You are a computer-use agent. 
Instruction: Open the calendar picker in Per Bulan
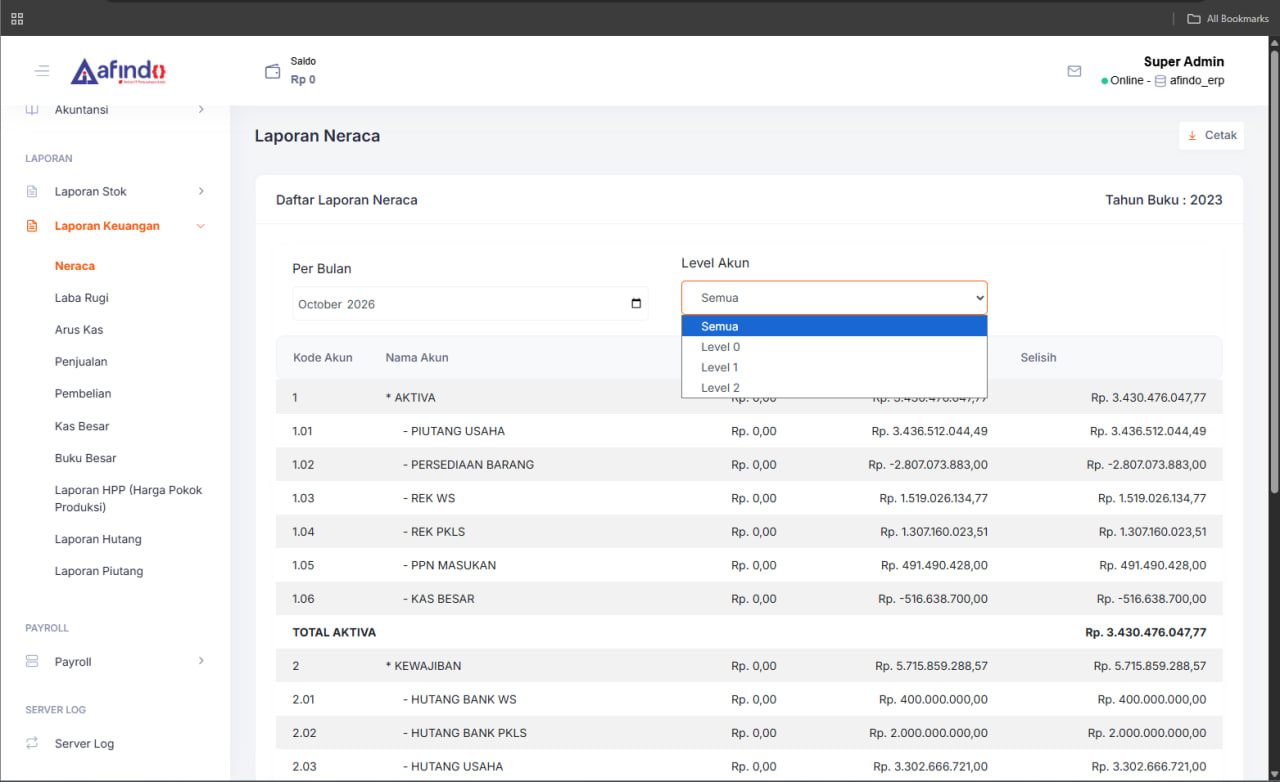636,304
